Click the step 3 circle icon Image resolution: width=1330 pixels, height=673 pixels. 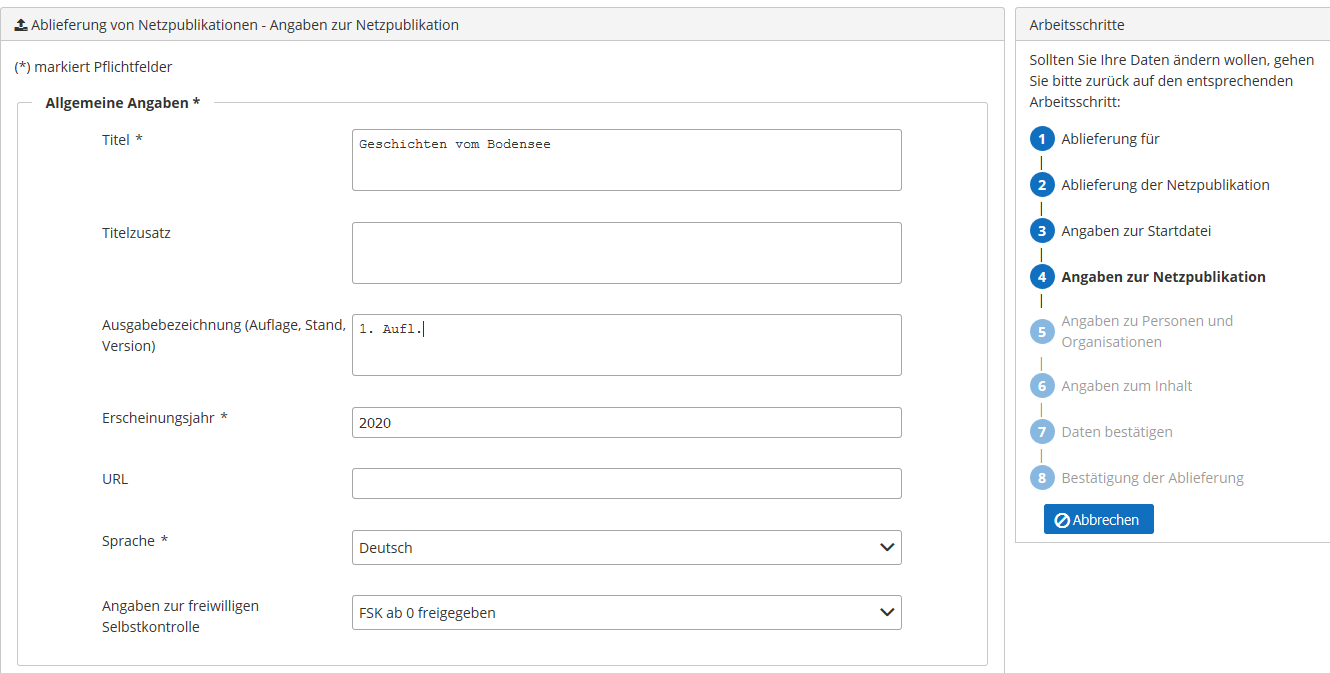1042,231
